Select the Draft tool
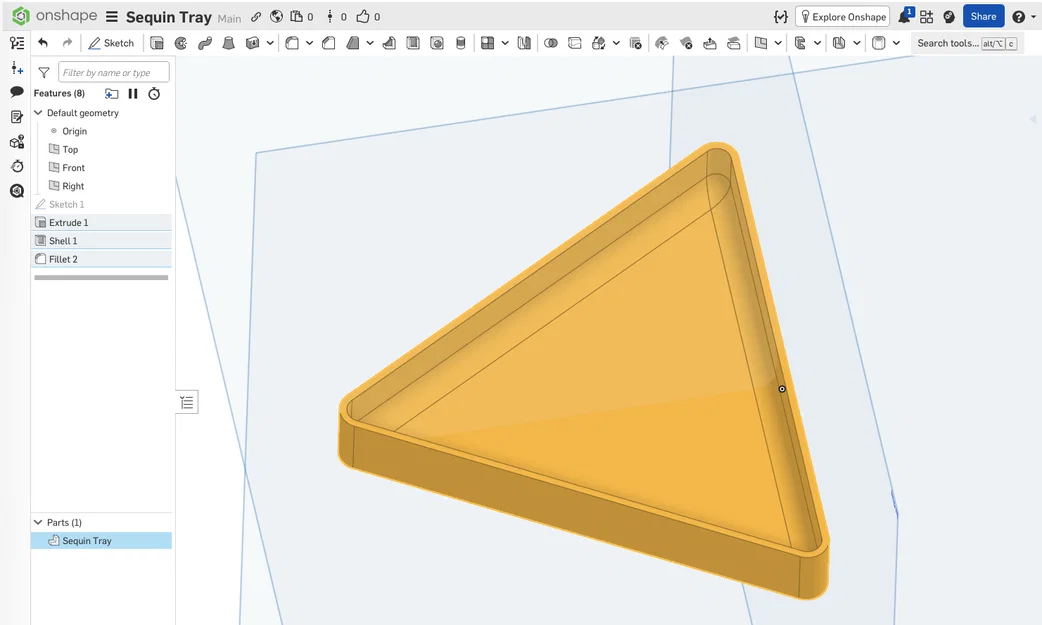Screen dimensions: 1042x625 pos(352,43)
